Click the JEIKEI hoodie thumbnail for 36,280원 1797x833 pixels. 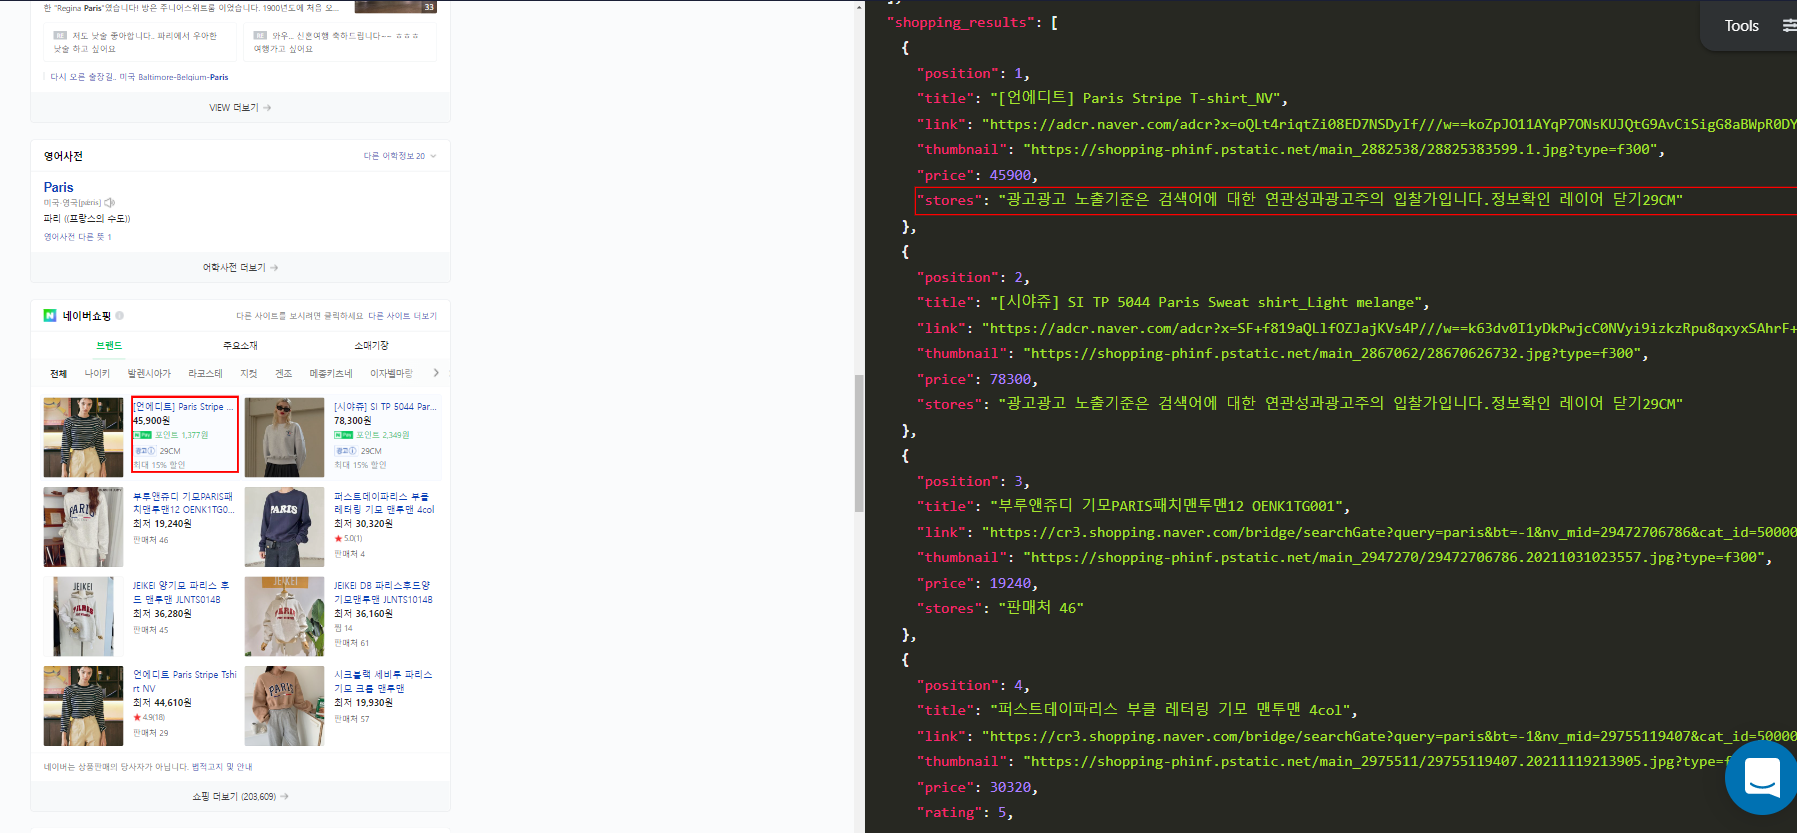tap(83, 616)
